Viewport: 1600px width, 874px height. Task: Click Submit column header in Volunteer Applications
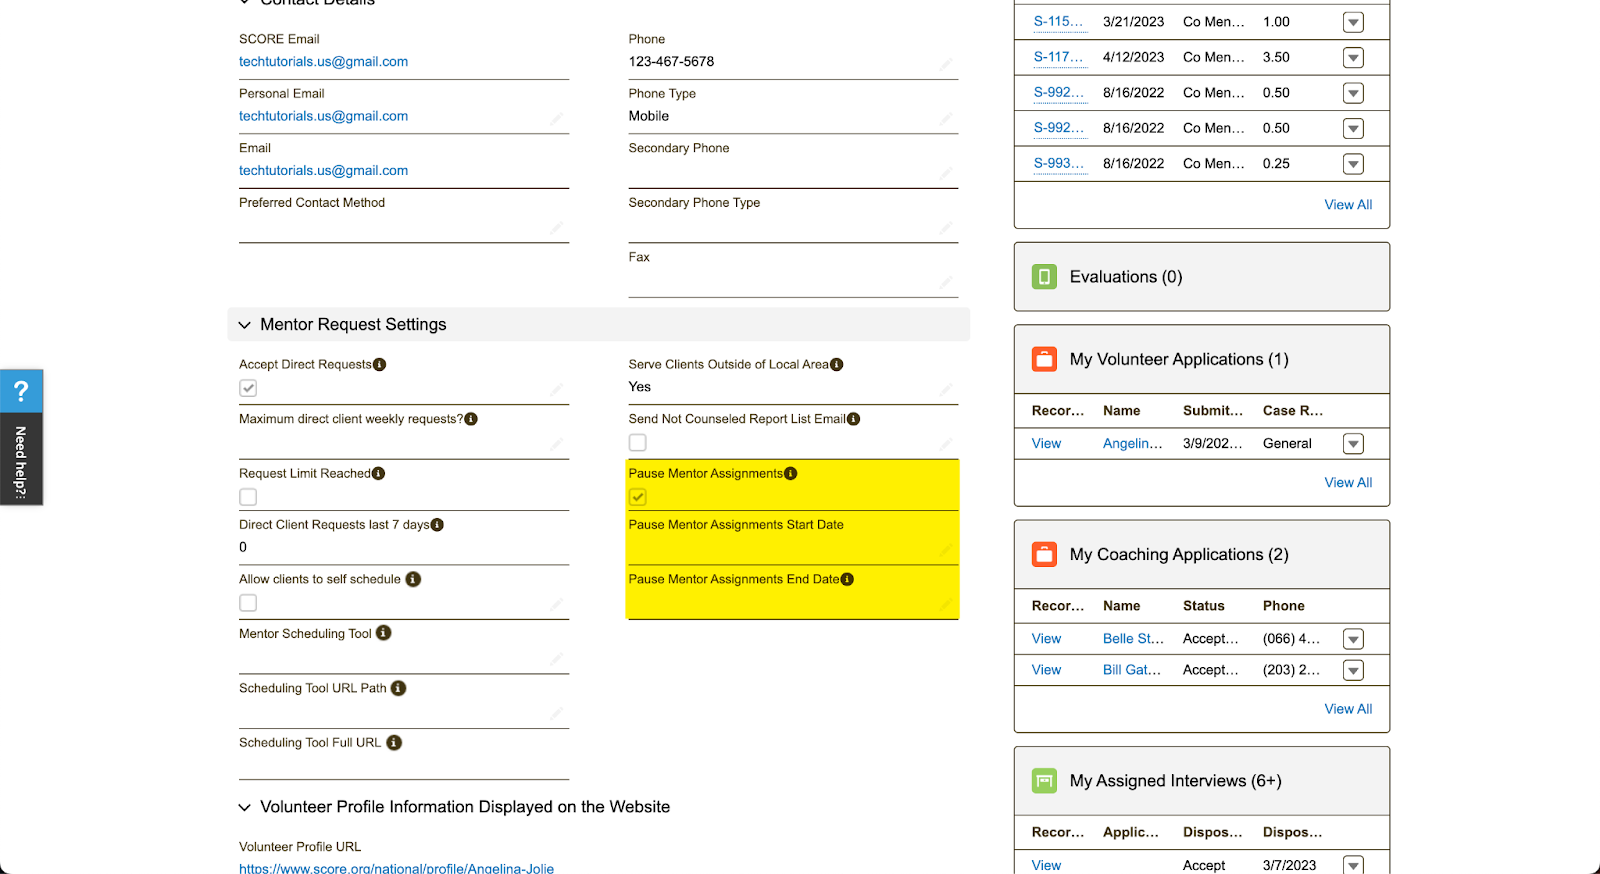pos(1213,411)
